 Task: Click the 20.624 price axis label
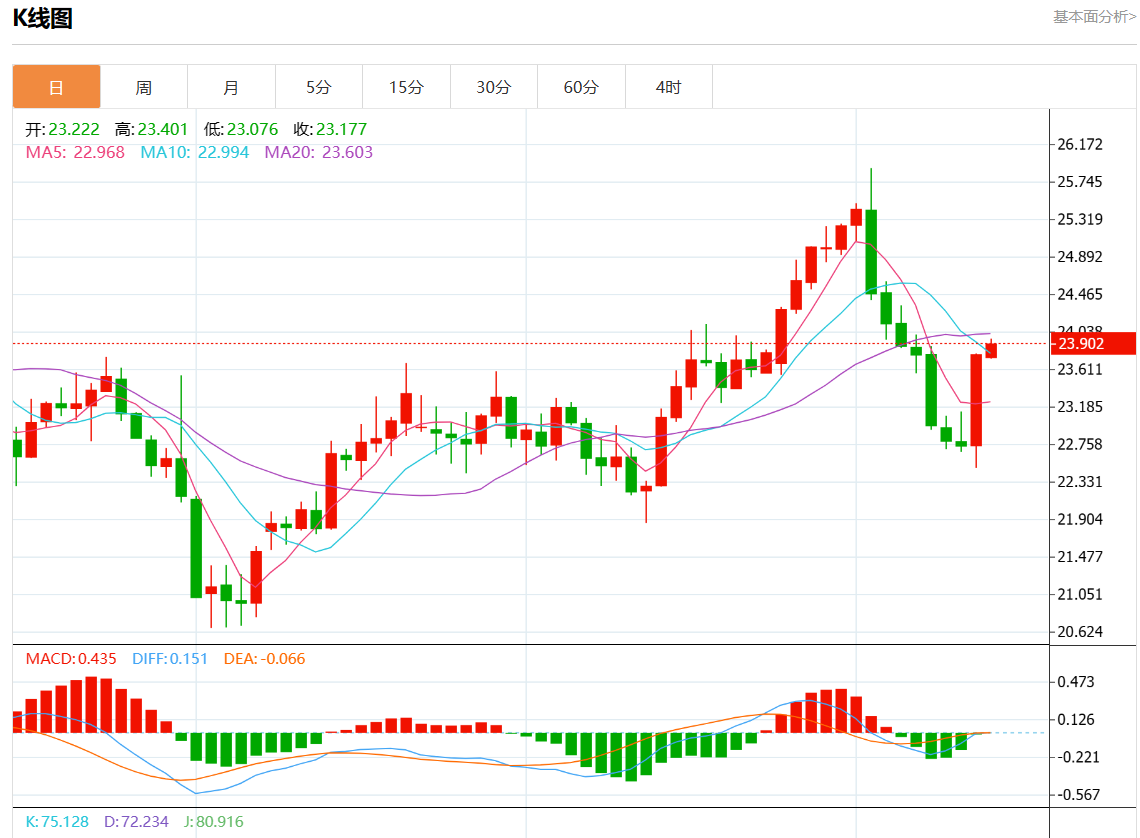1080,632
